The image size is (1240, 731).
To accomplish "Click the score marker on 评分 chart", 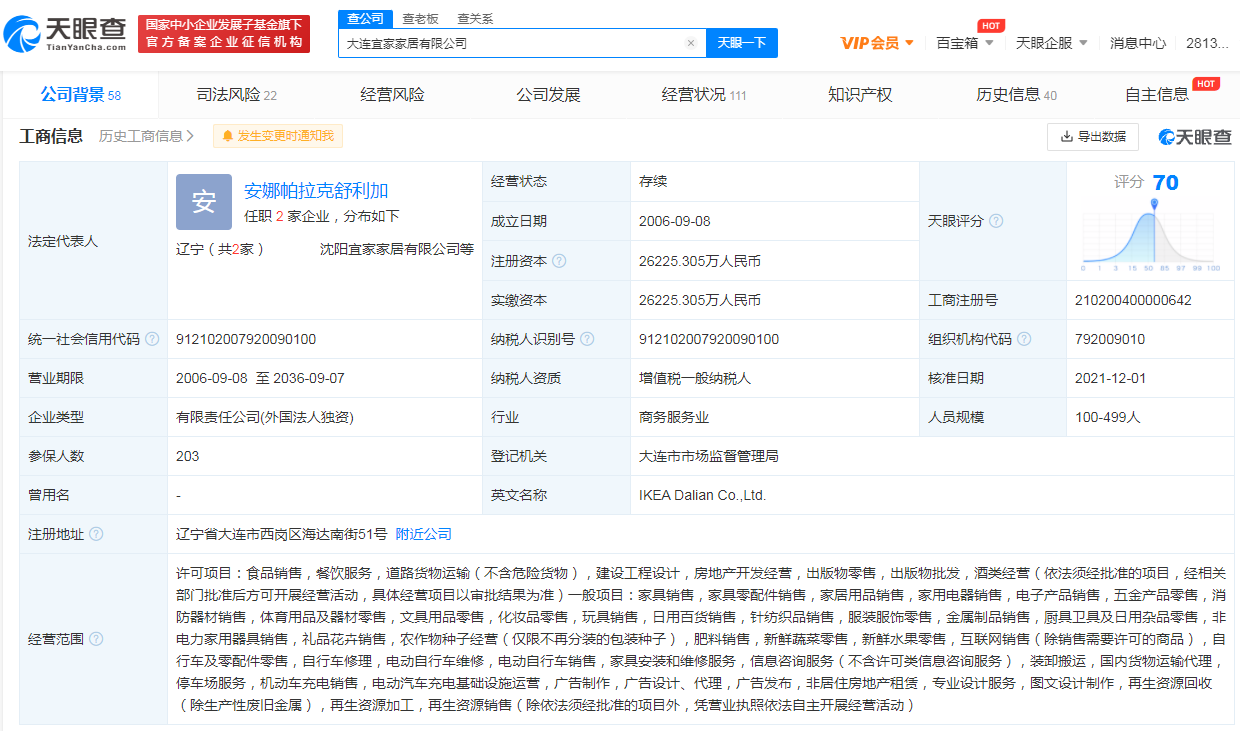I will 1154,204.
